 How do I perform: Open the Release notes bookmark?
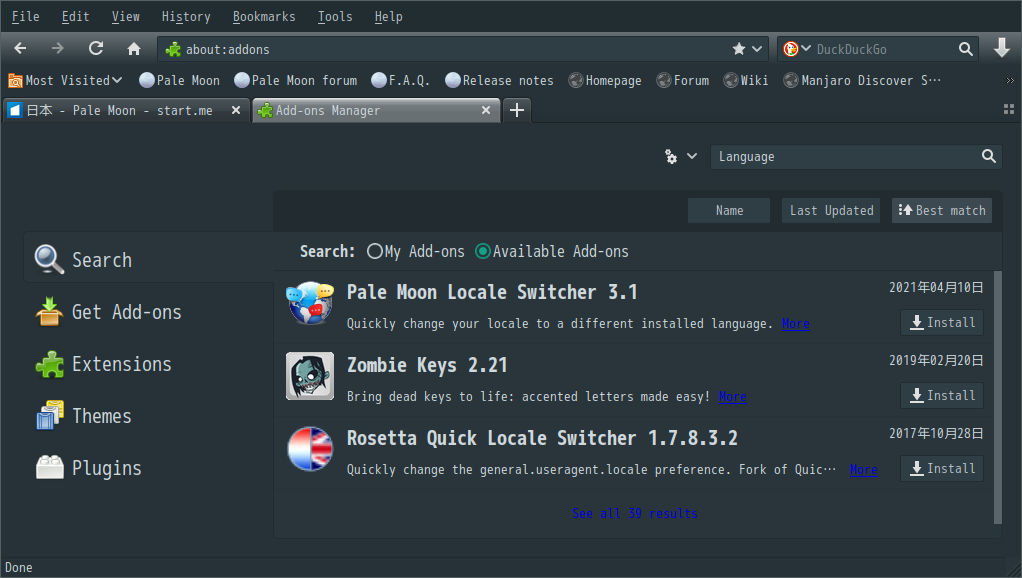(x=499, y=80)
